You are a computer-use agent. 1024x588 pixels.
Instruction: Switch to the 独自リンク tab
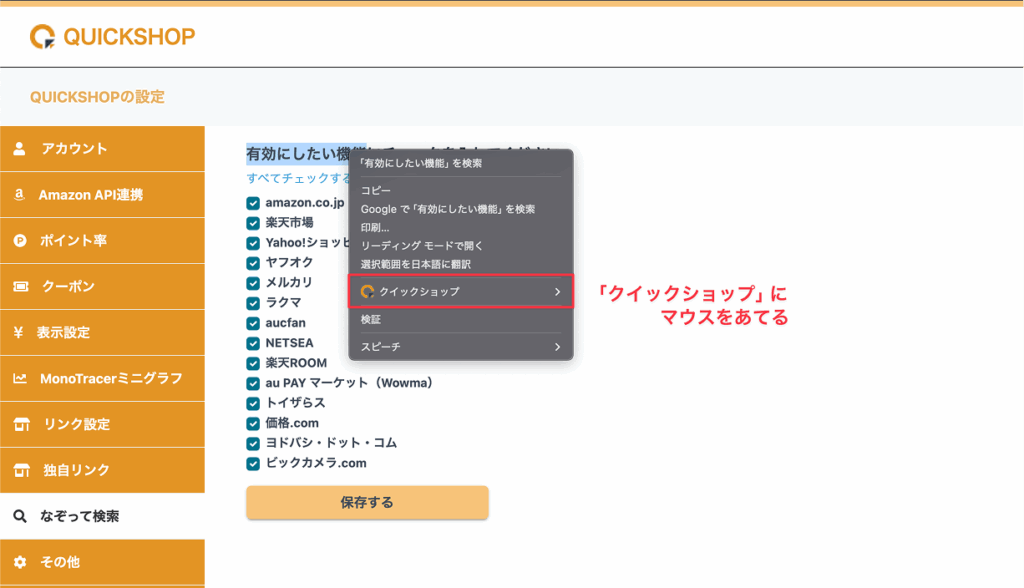point(103,470)
